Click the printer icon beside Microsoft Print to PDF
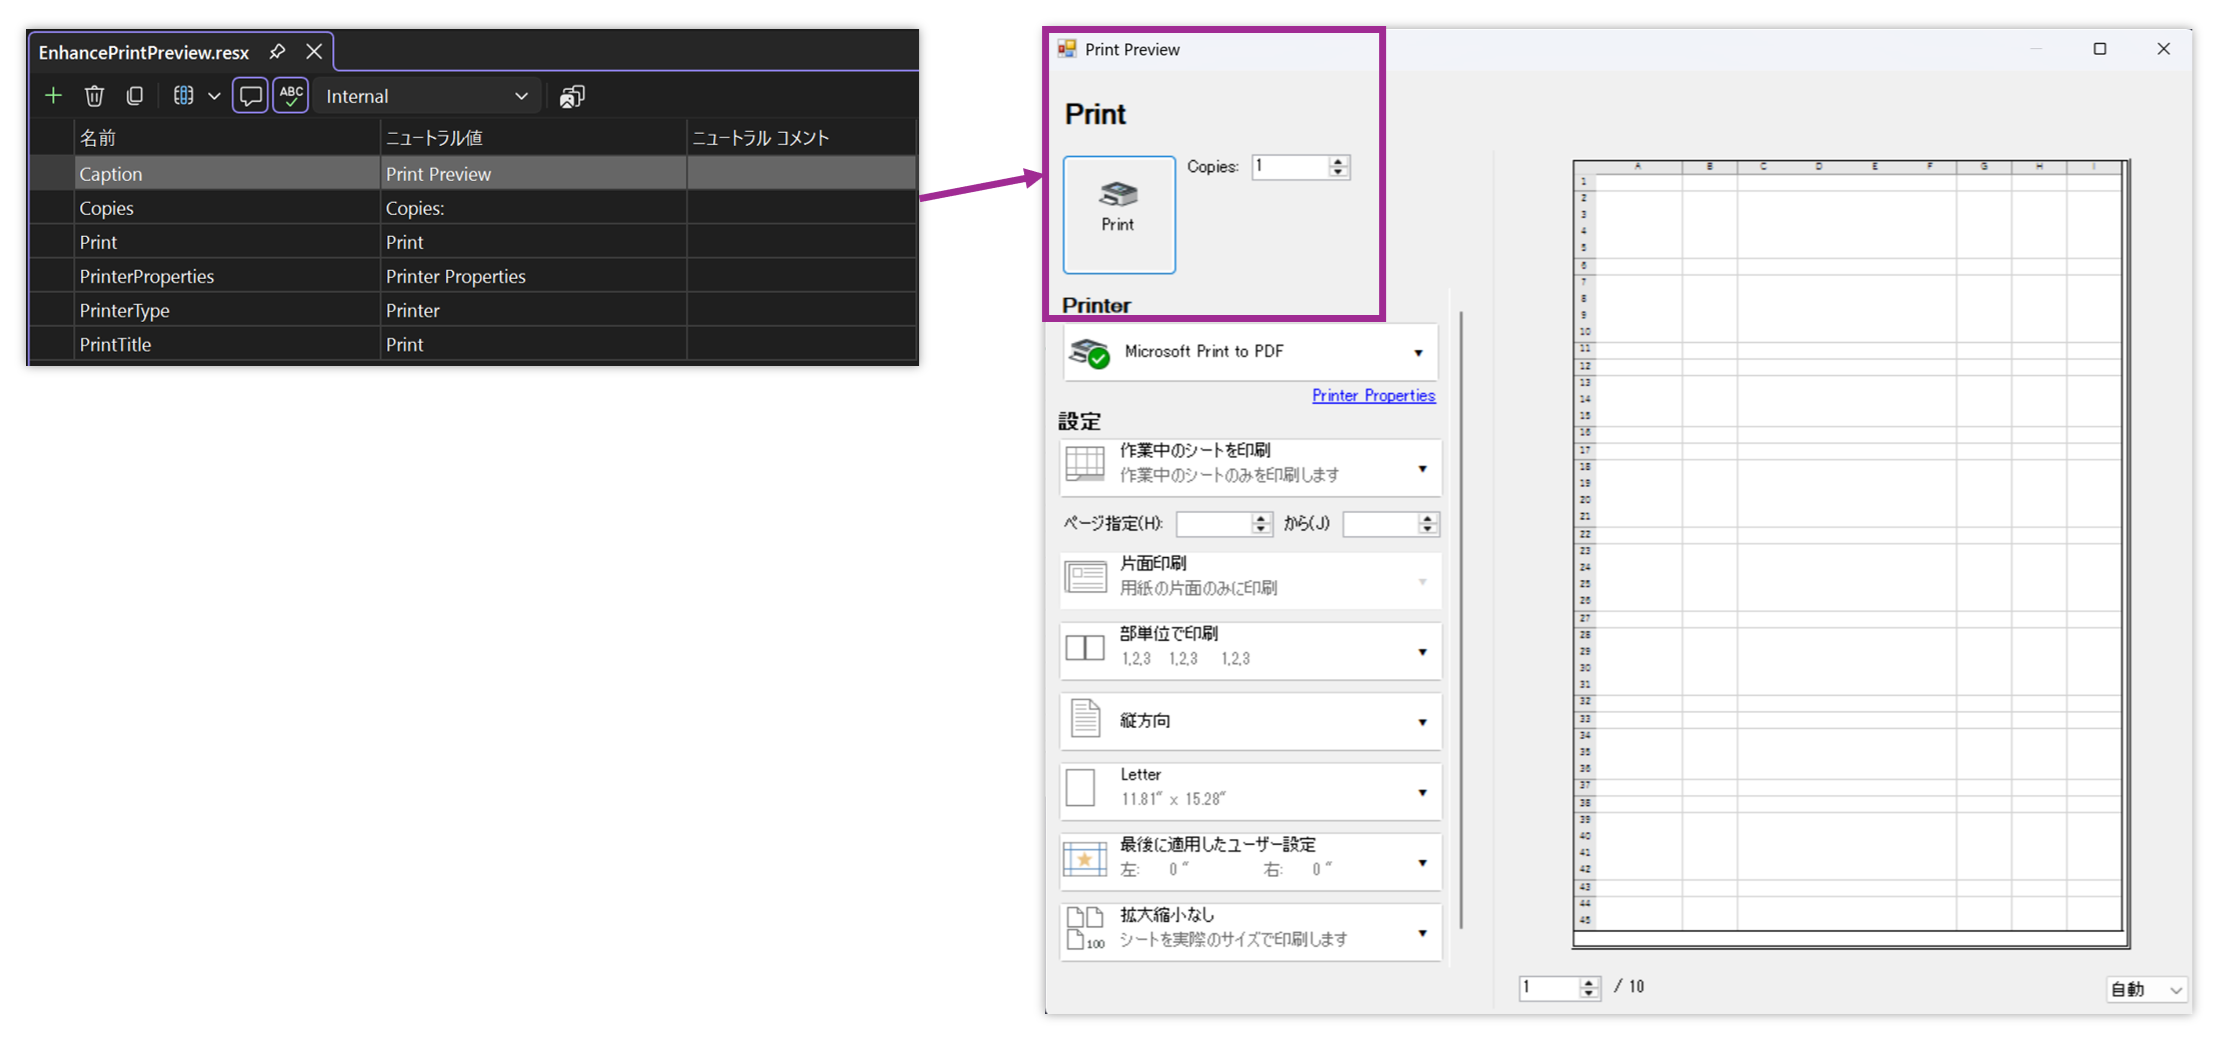This screenshot has height=1045, width=2223. pyautogui.click(x=1089, y=353)
